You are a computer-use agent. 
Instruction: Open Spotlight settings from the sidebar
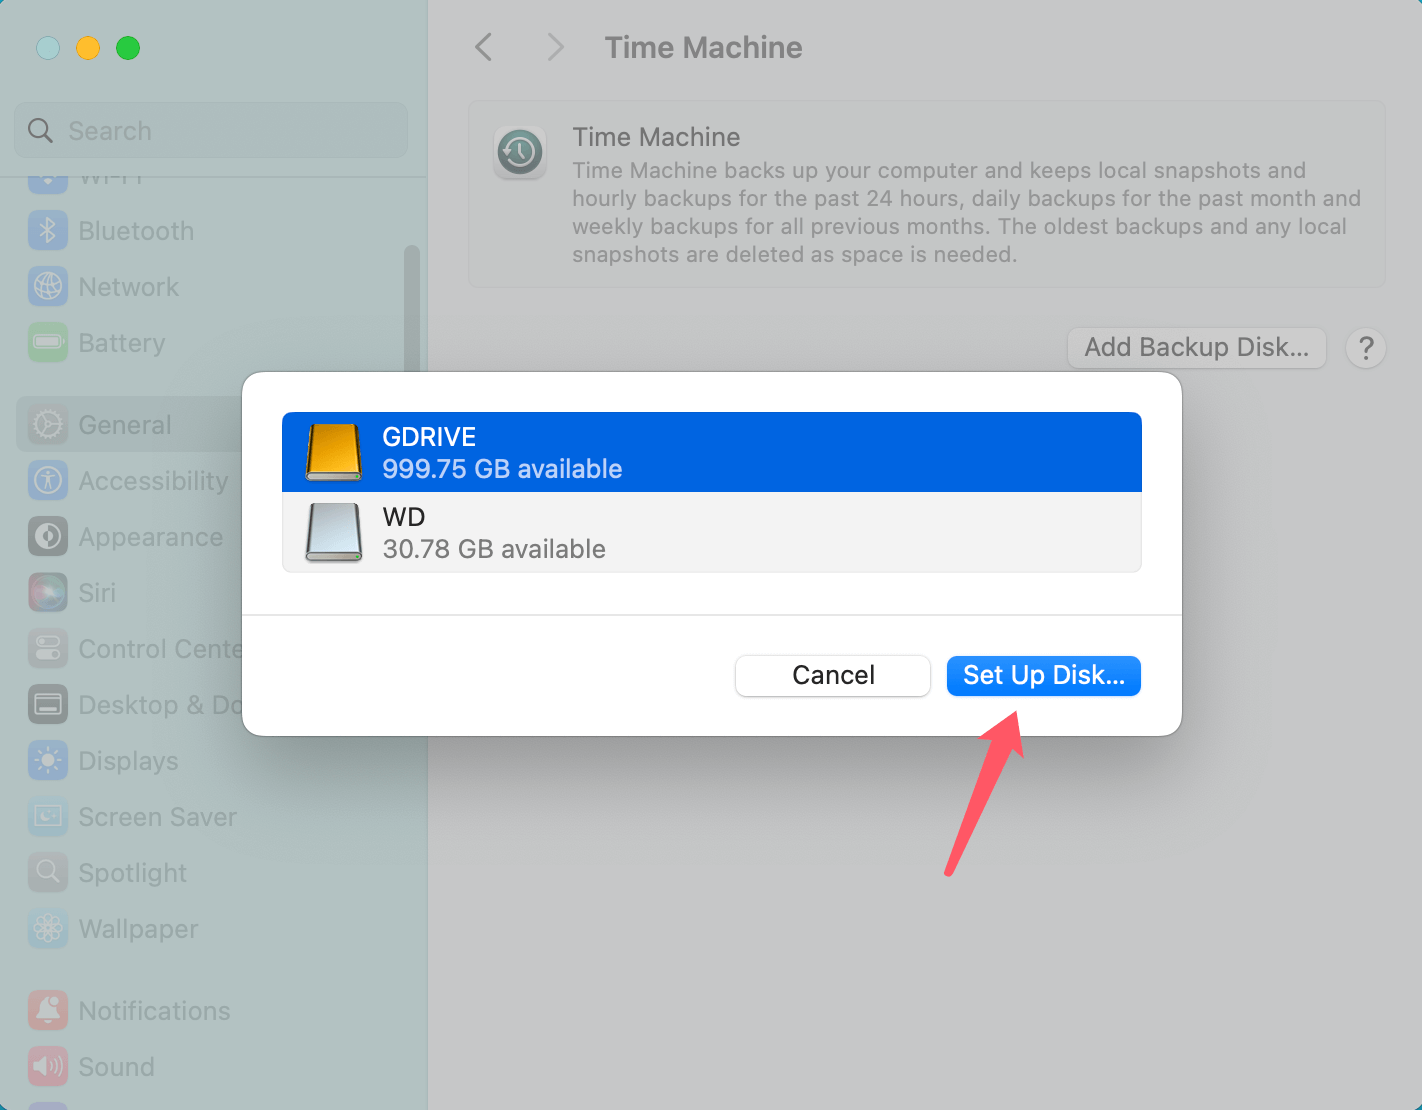(47, 872)
